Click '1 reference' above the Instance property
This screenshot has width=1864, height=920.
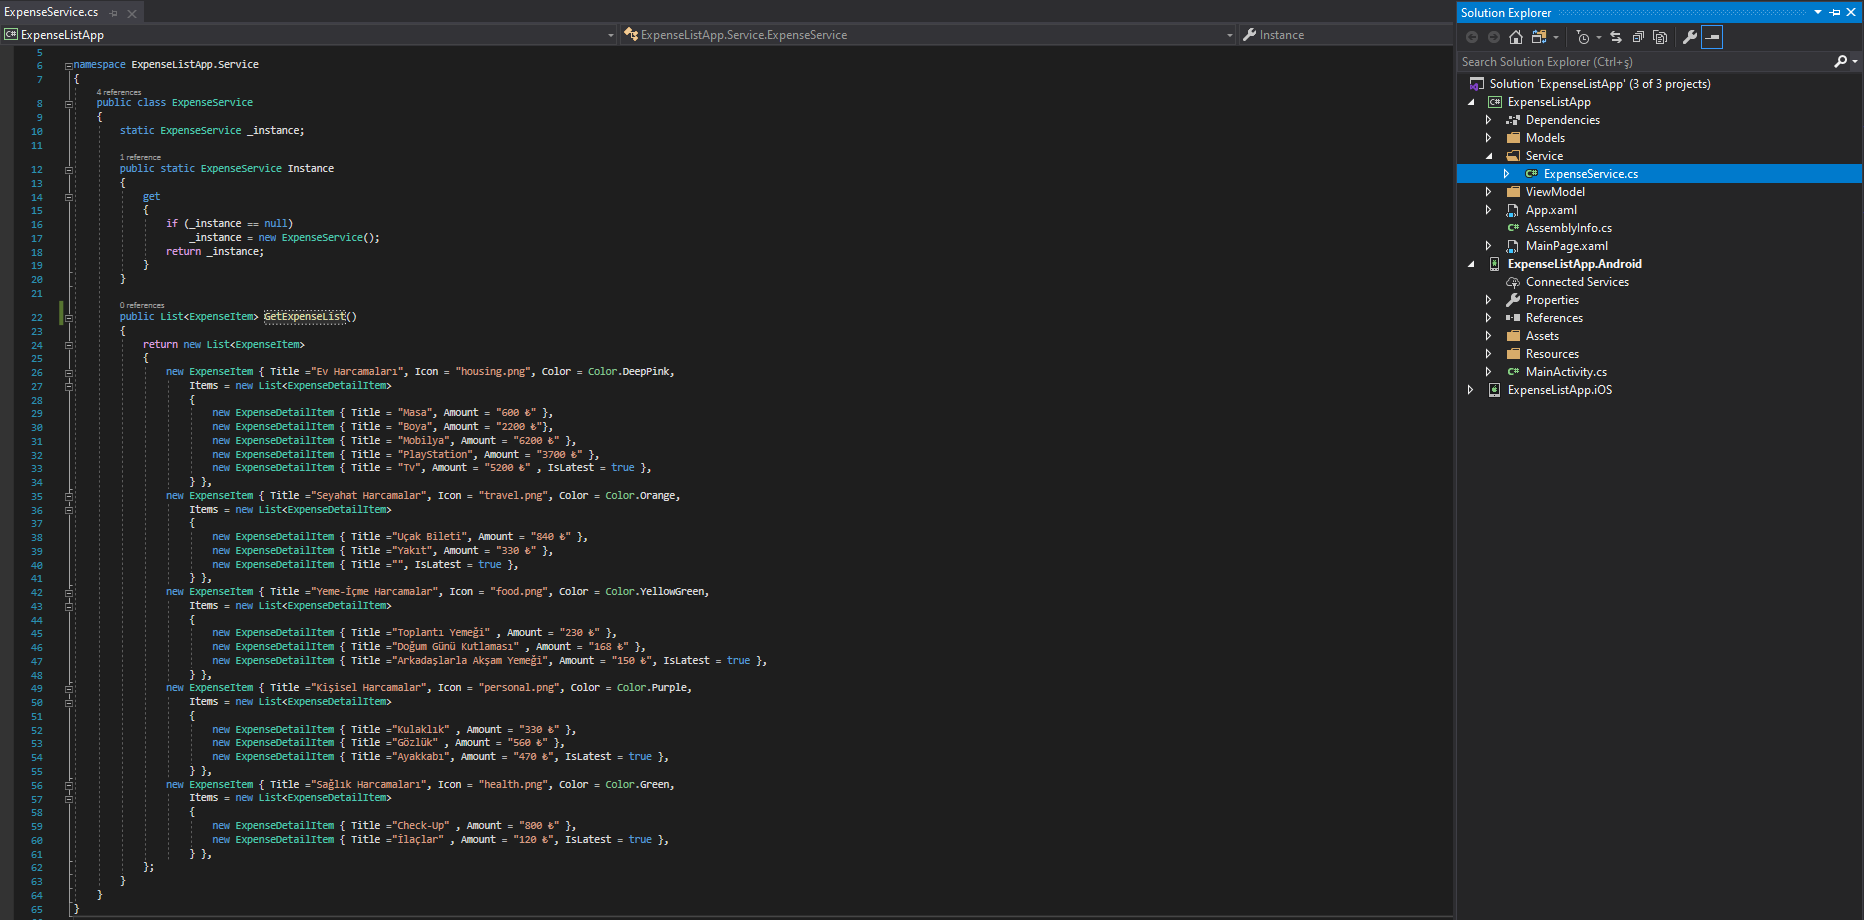140,156
